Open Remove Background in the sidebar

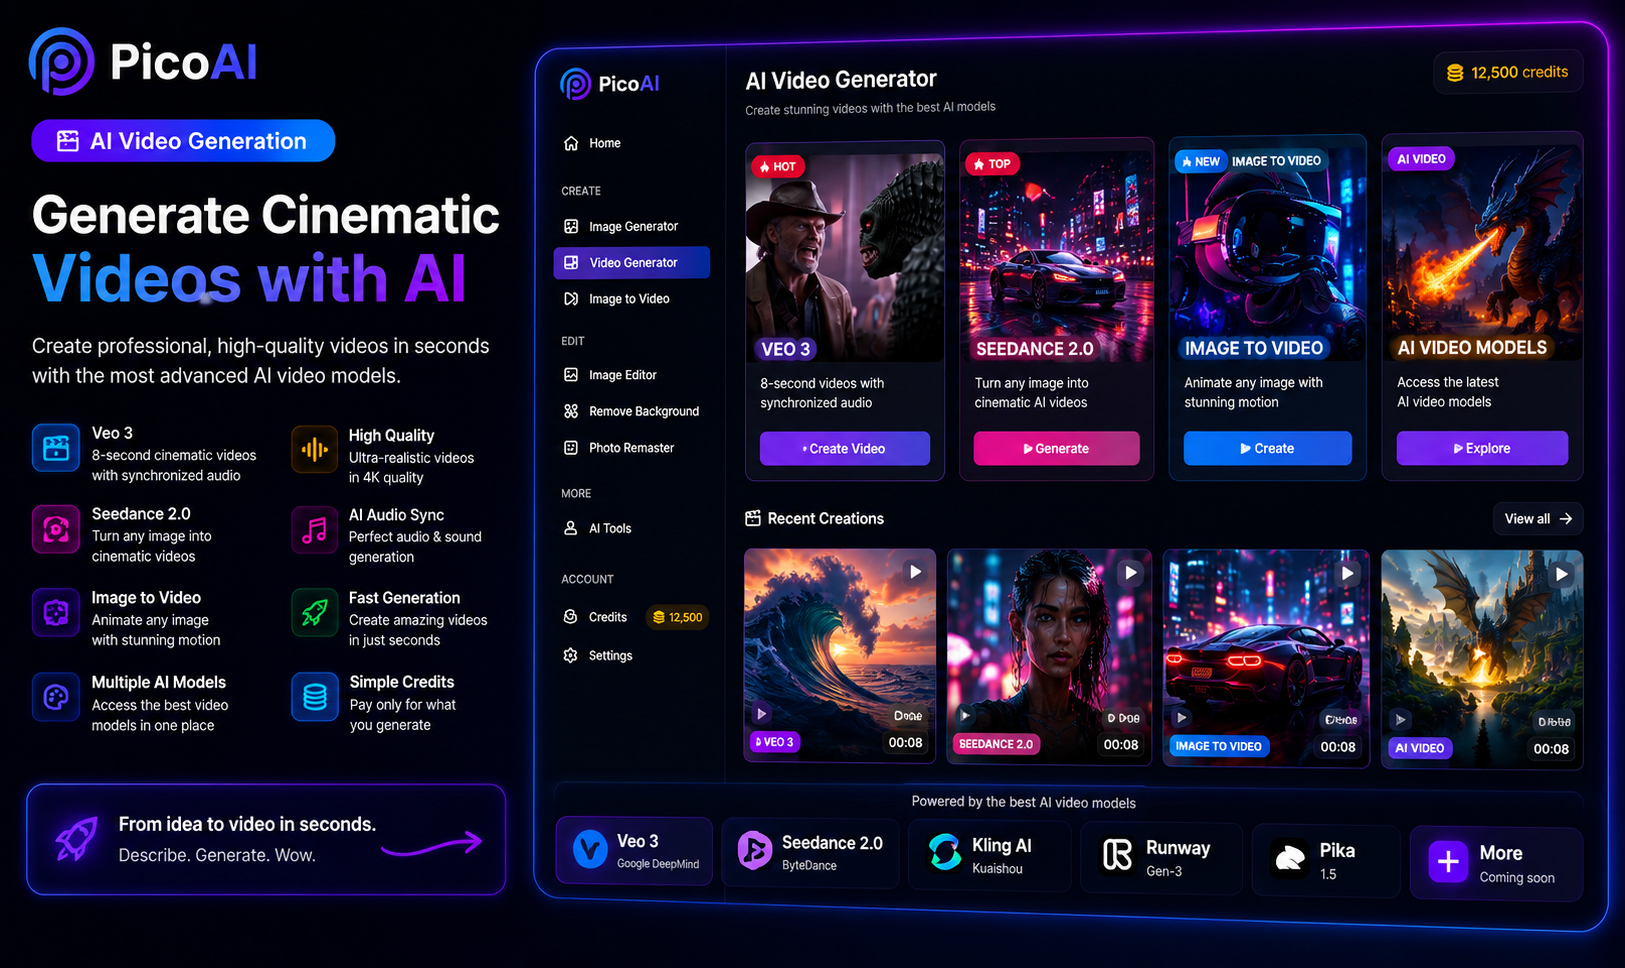631,411
